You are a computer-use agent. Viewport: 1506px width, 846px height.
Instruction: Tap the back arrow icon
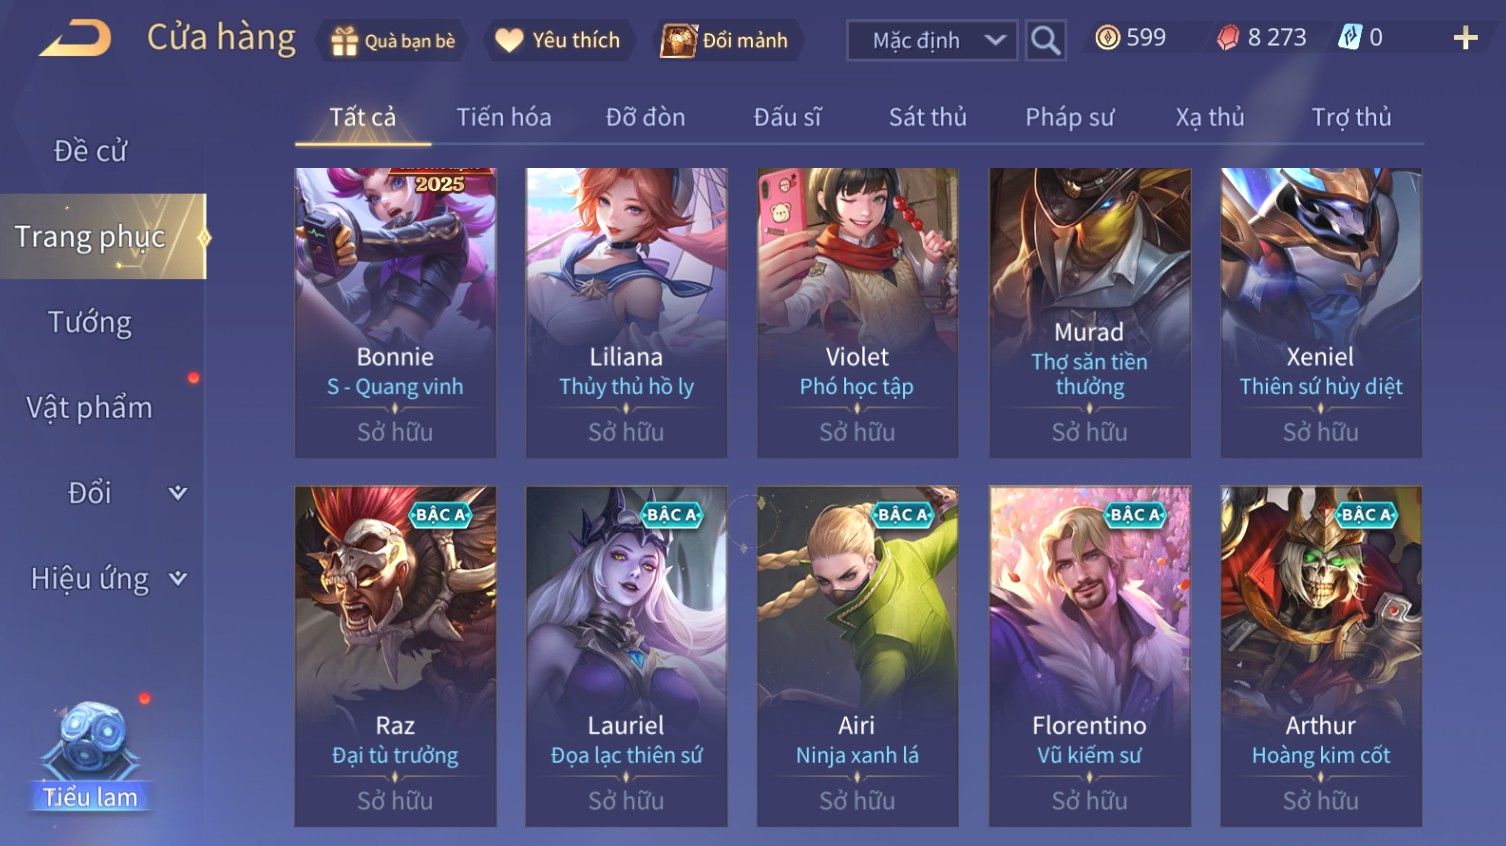click(75, 39)
